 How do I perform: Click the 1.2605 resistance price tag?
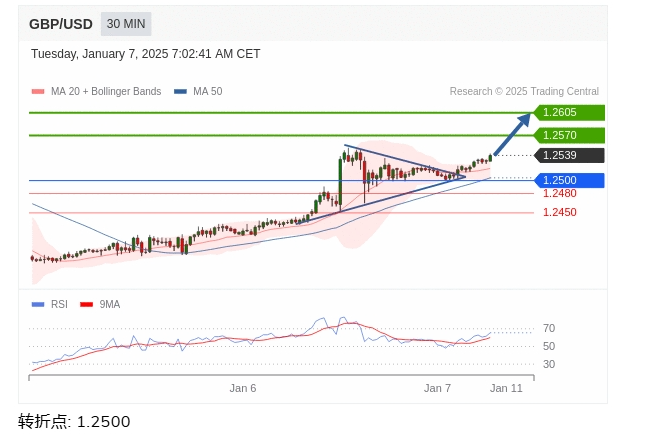coord(569,112)
